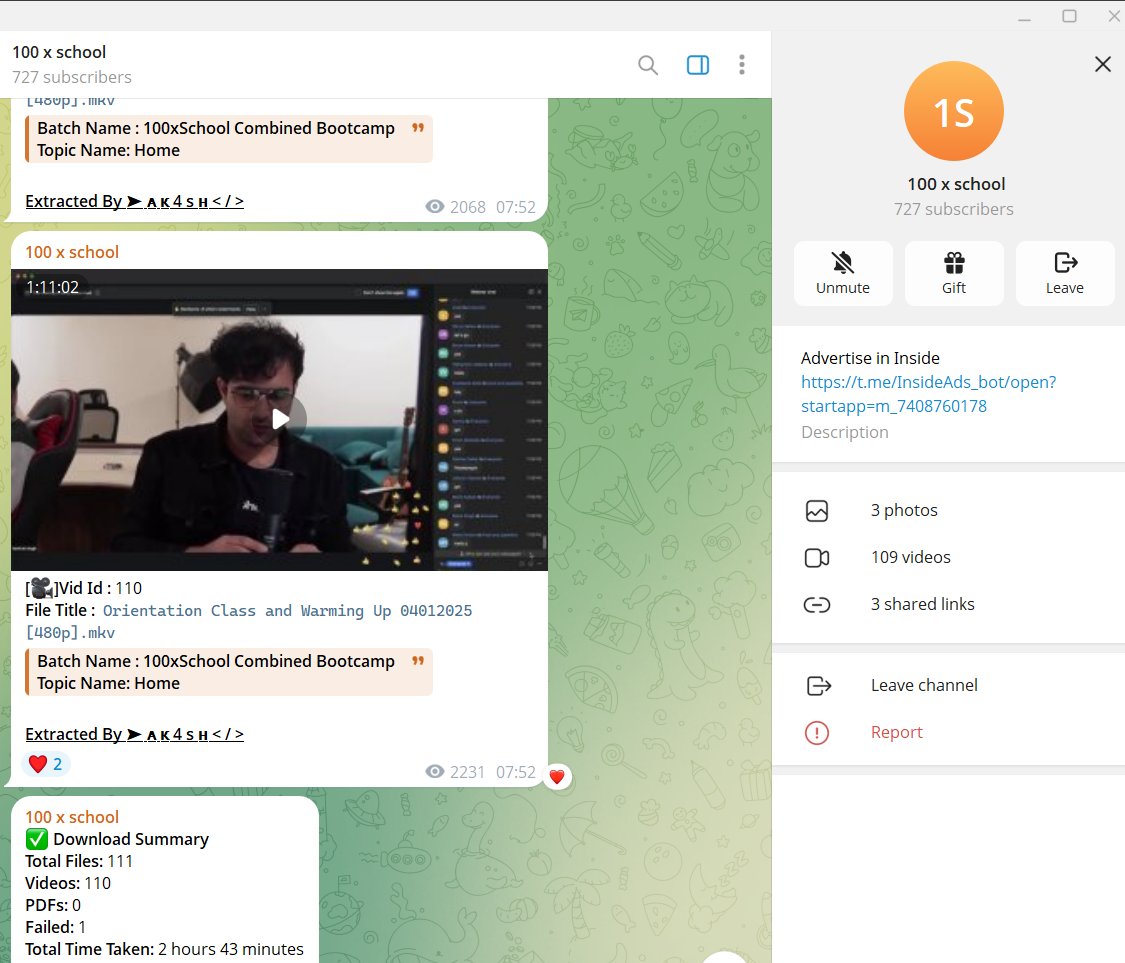Click the Leave button under avatar
1125x963 pixels.
[x=1065, y=273]
